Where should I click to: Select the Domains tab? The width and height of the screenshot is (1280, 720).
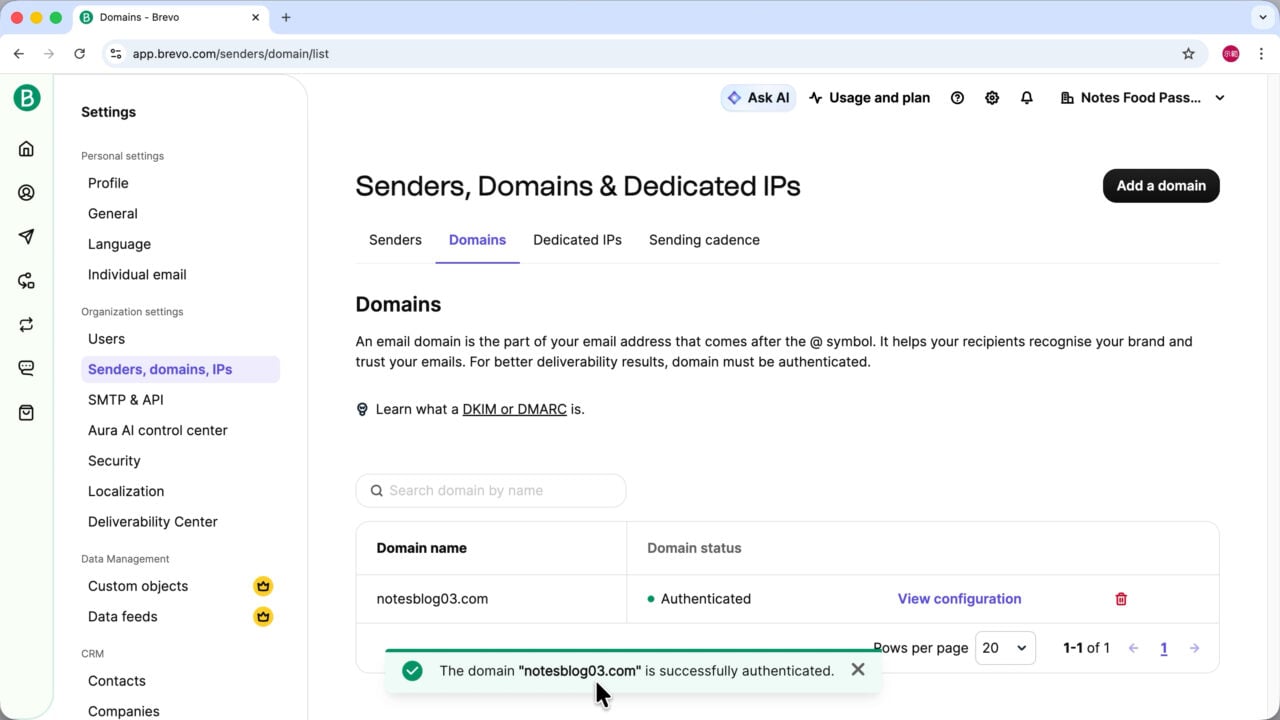point(477,240)
